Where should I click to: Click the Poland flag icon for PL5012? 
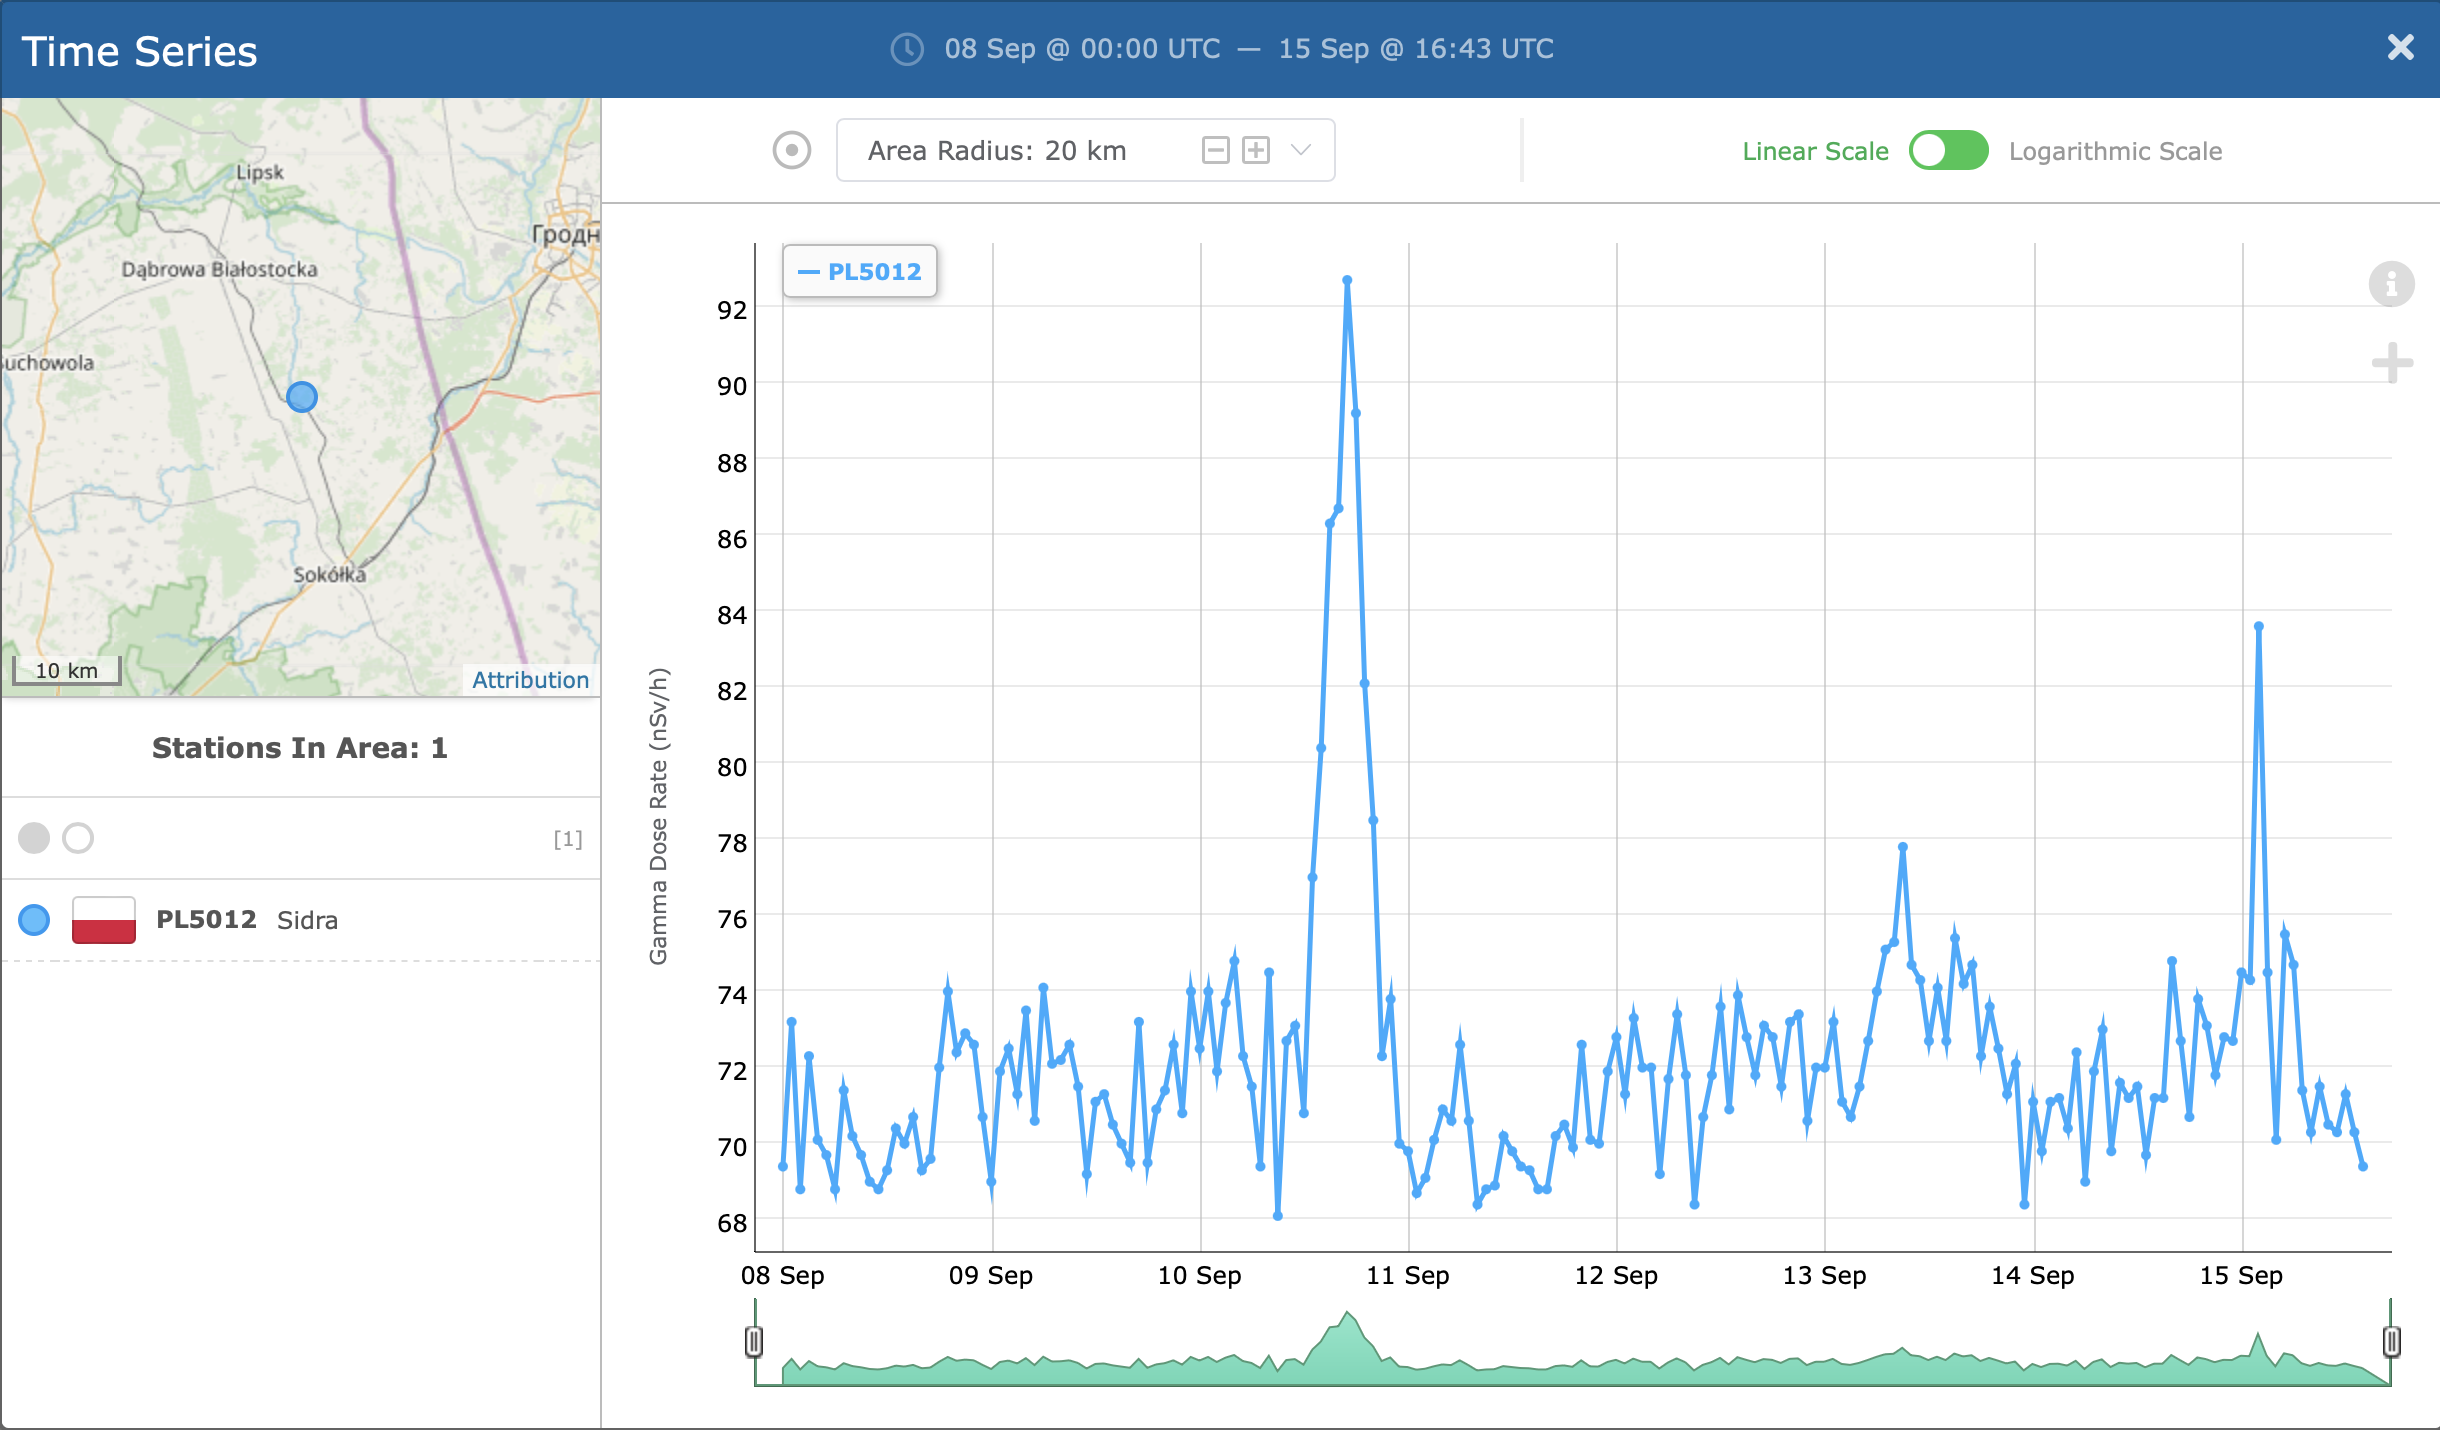pyautogui.click(x=104, y=920)
